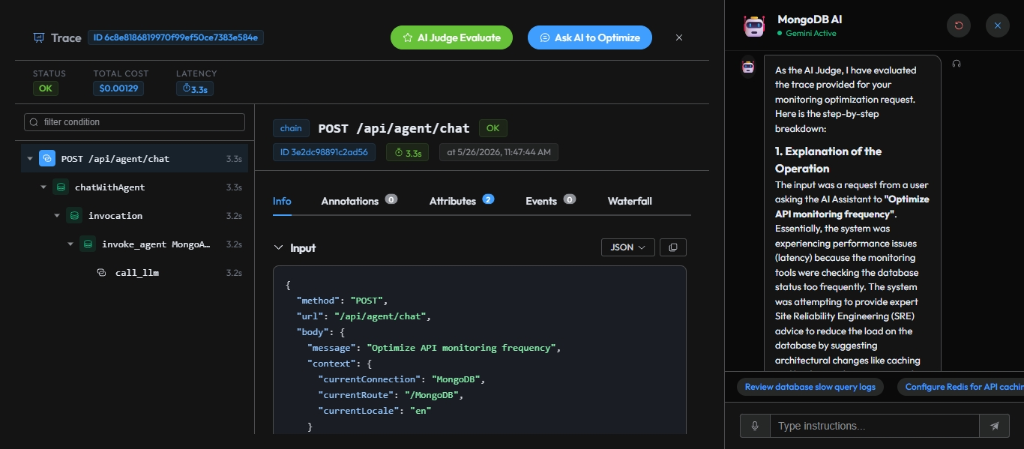The image size is (1024, 449).
Task: Click the MongoDB AI robot avatar
Action: [x=754, y=25]
